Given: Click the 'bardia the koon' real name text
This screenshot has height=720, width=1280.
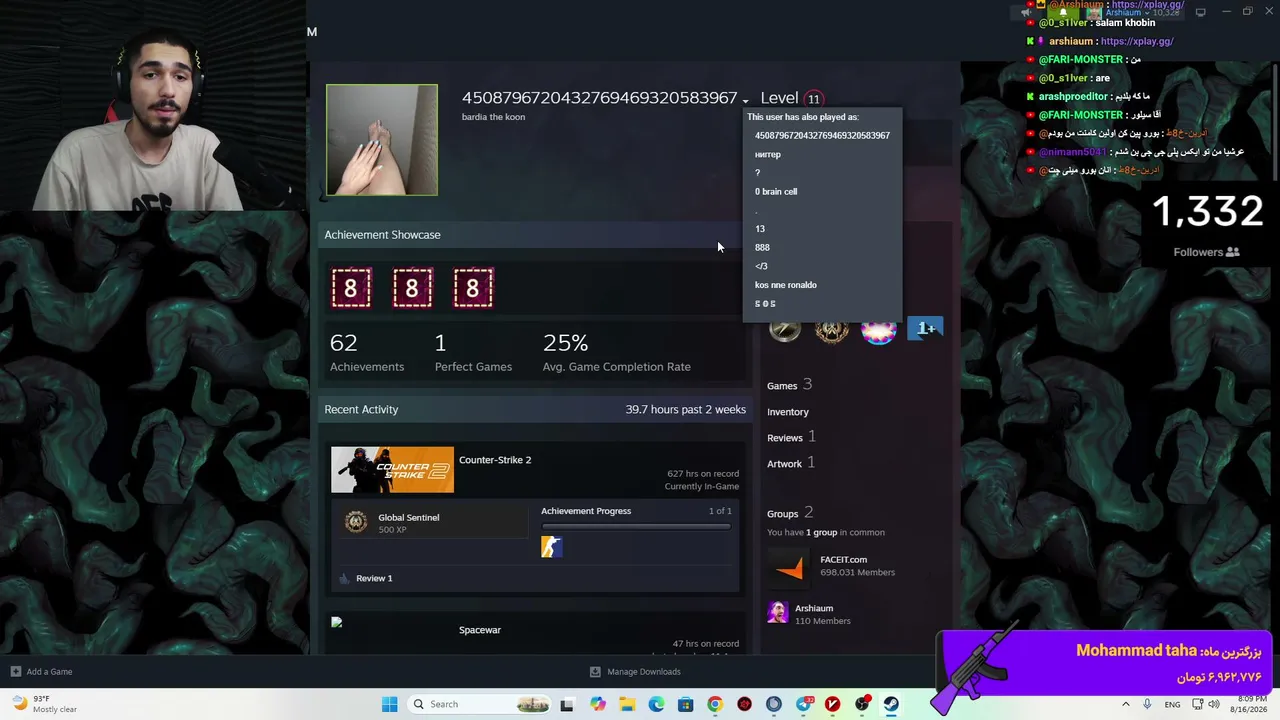Looking at the screenshot, I should [493, 117].
